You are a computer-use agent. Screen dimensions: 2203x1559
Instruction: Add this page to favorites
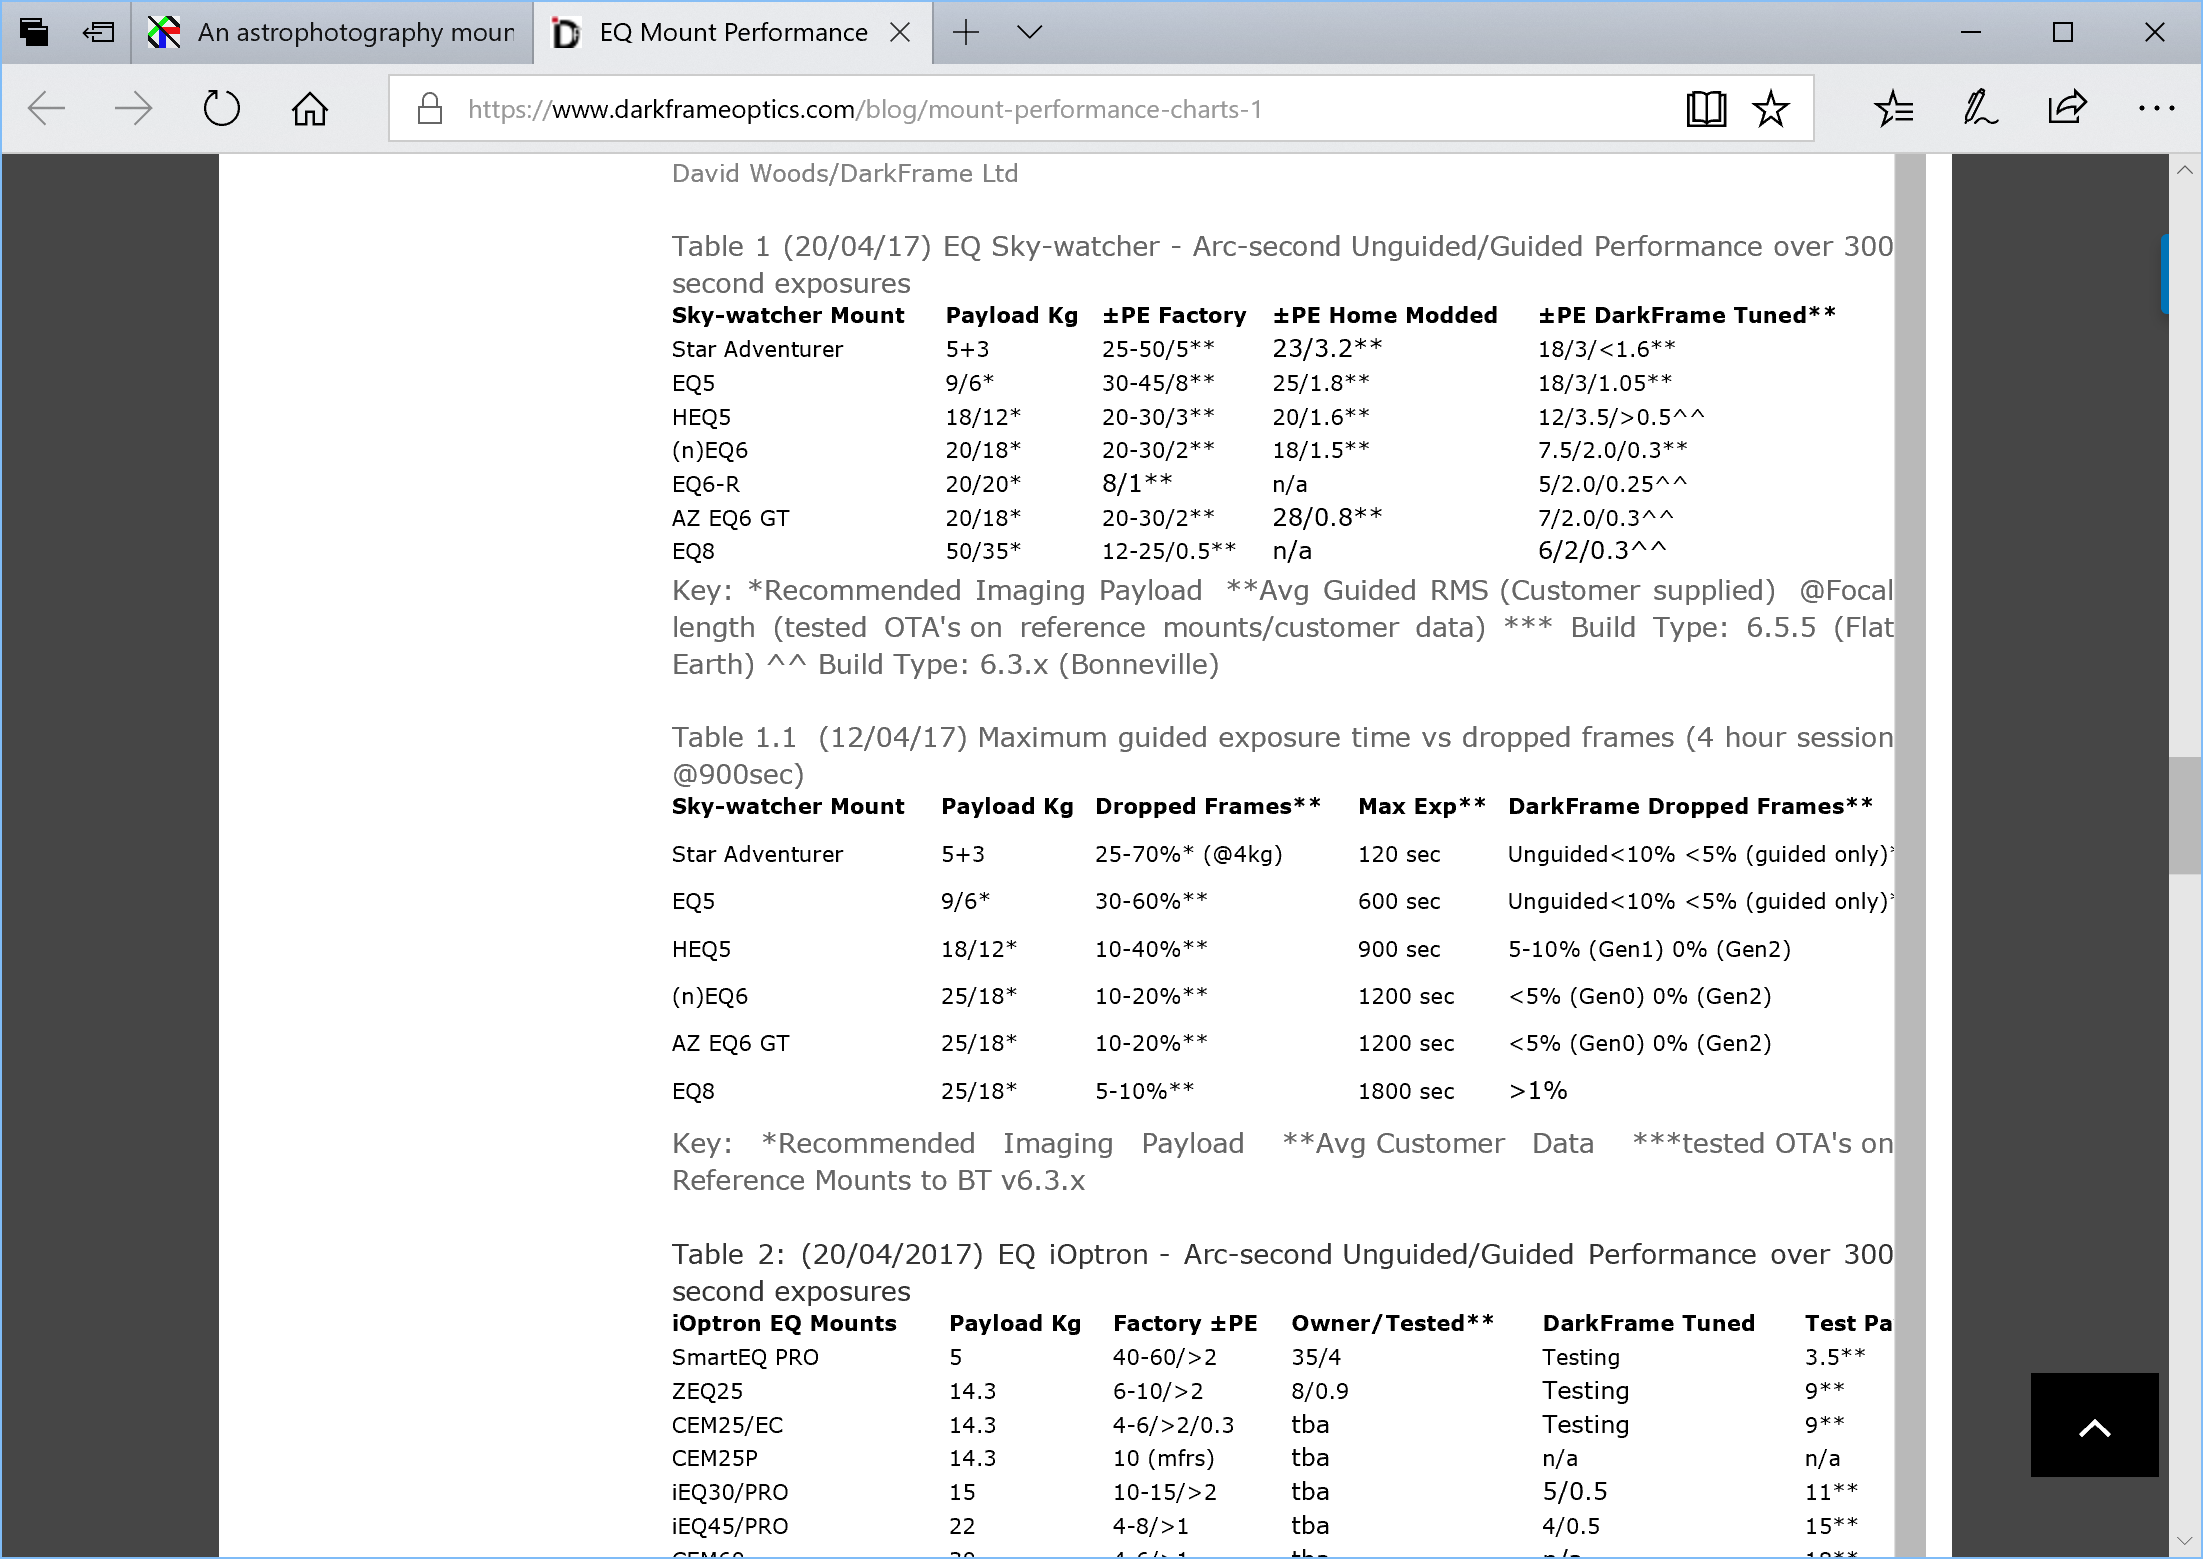[1770, 108]
